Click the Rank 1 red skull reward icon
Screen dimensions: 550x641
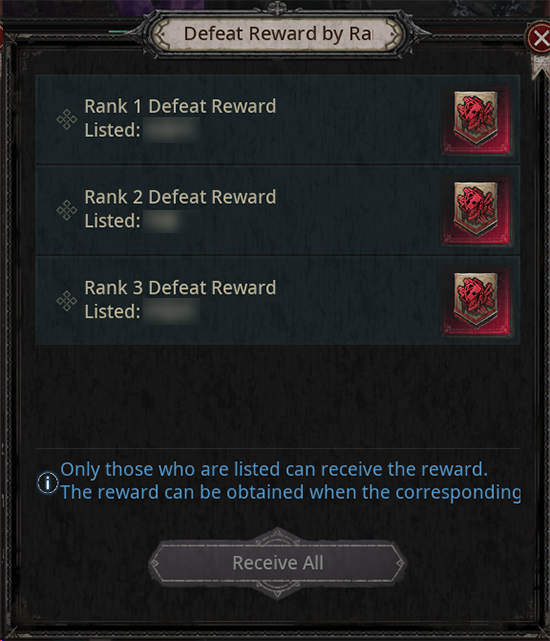476,119
